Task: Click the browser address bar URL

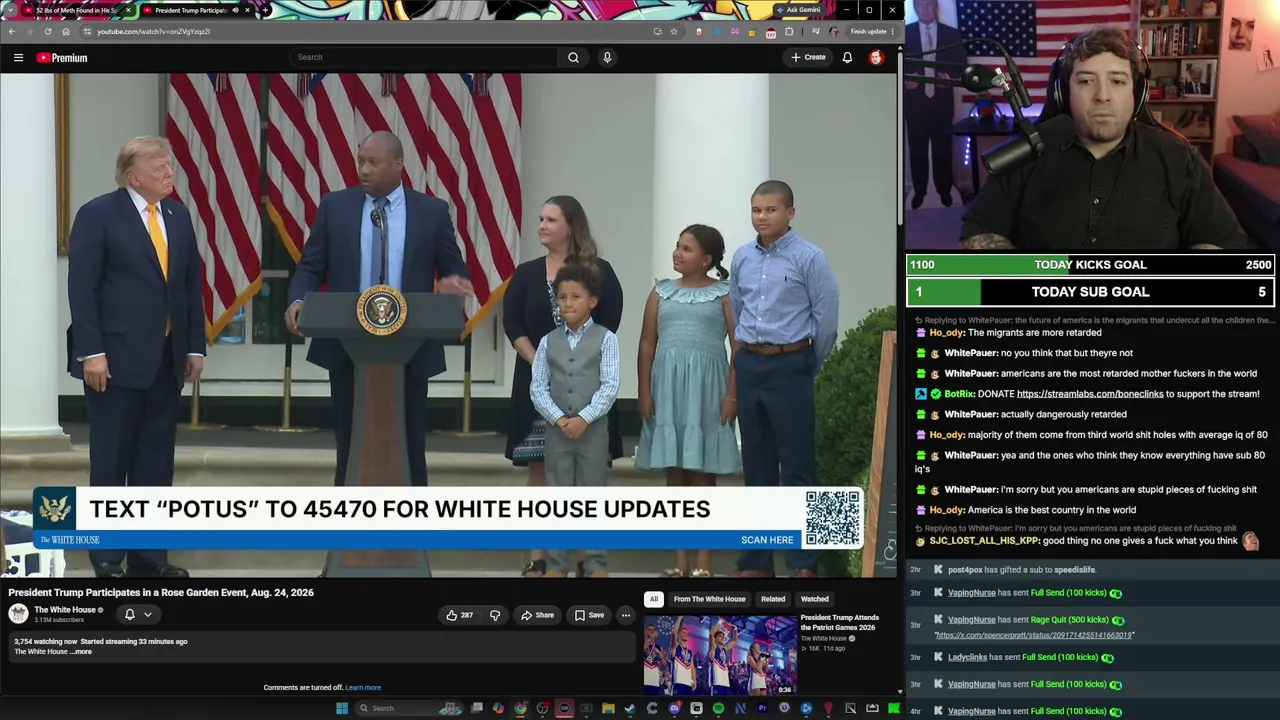Action: [x=153, y=31]
